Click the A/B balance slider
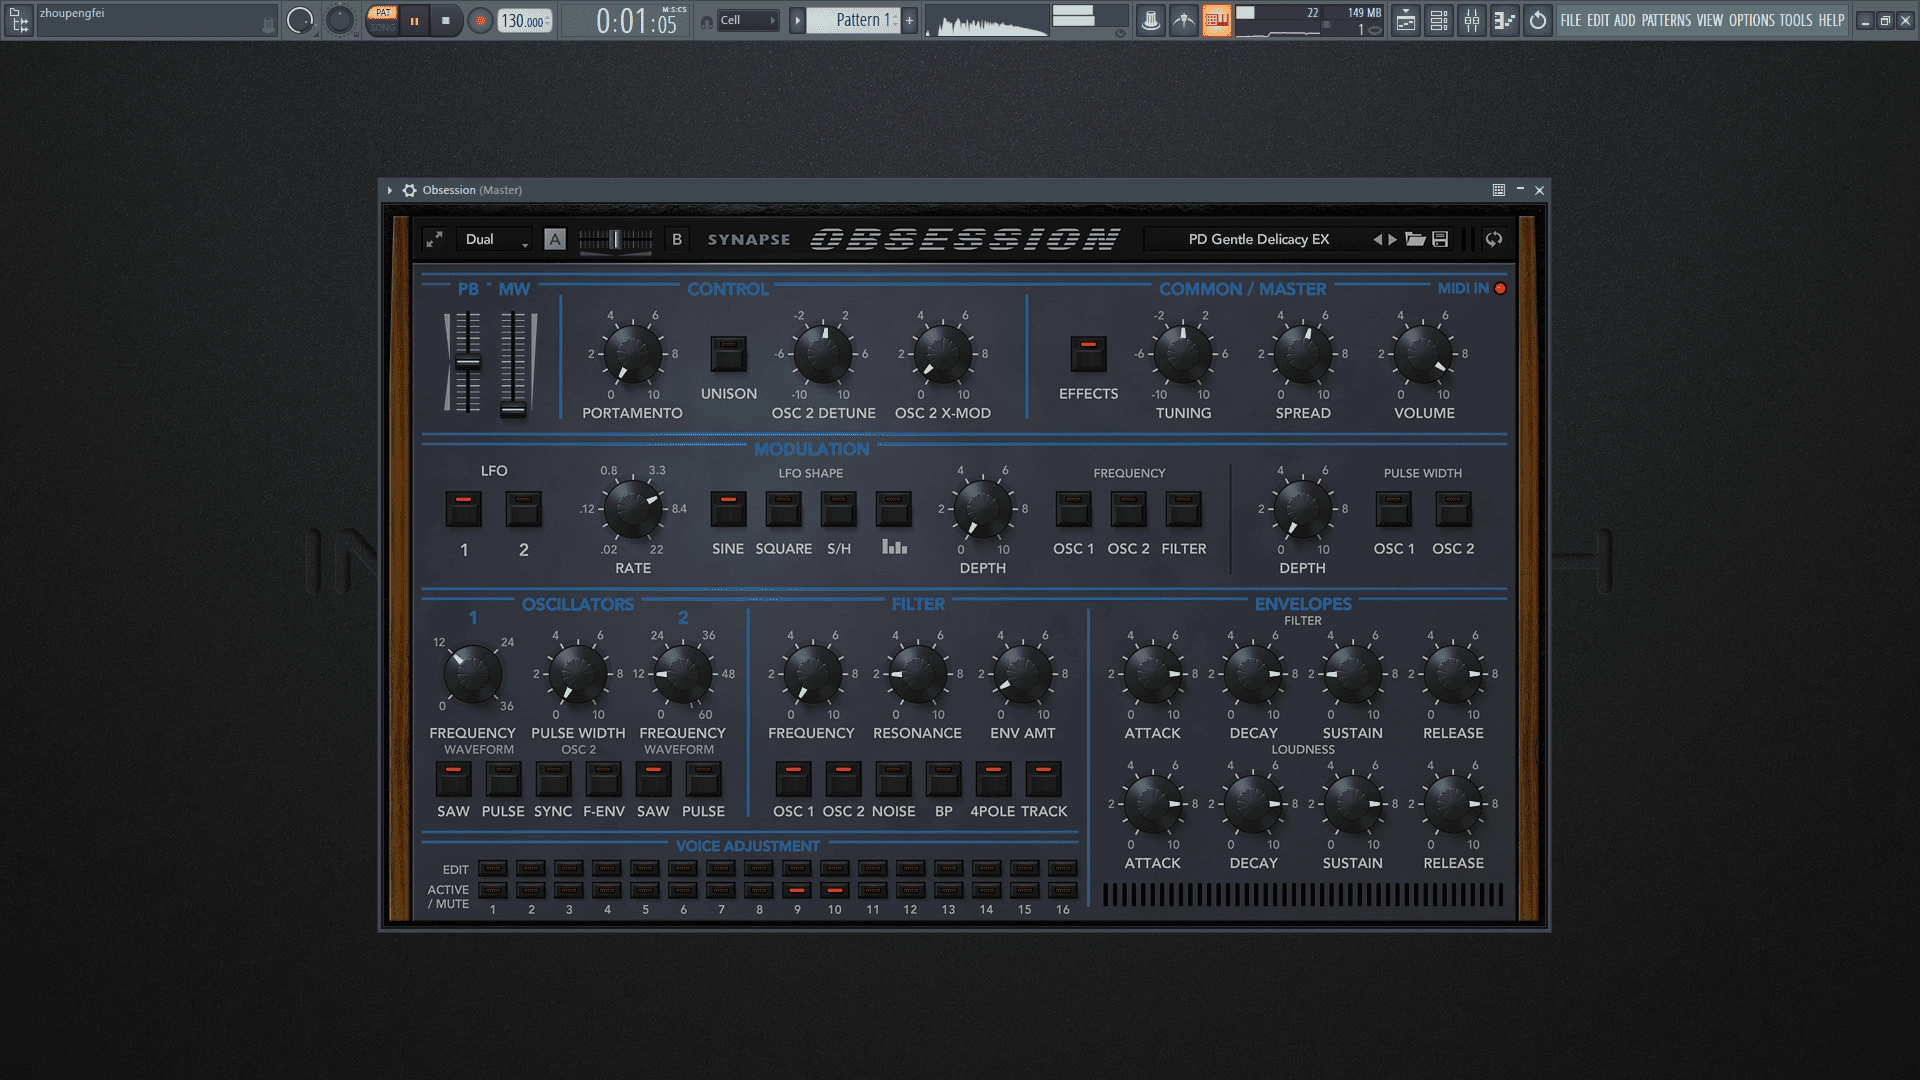Screen dimensions: 1920x1080 615,240
